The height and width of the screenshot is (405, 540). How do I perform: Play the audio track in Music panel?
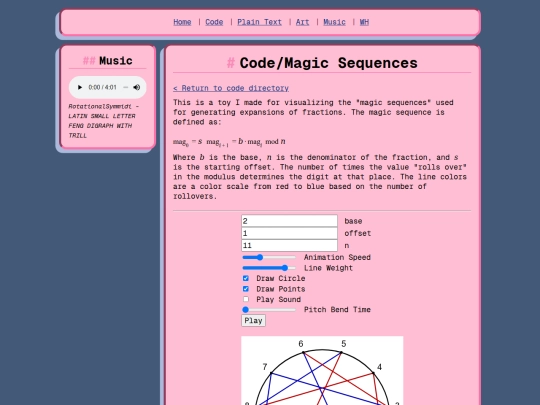[x=80, y=87]
